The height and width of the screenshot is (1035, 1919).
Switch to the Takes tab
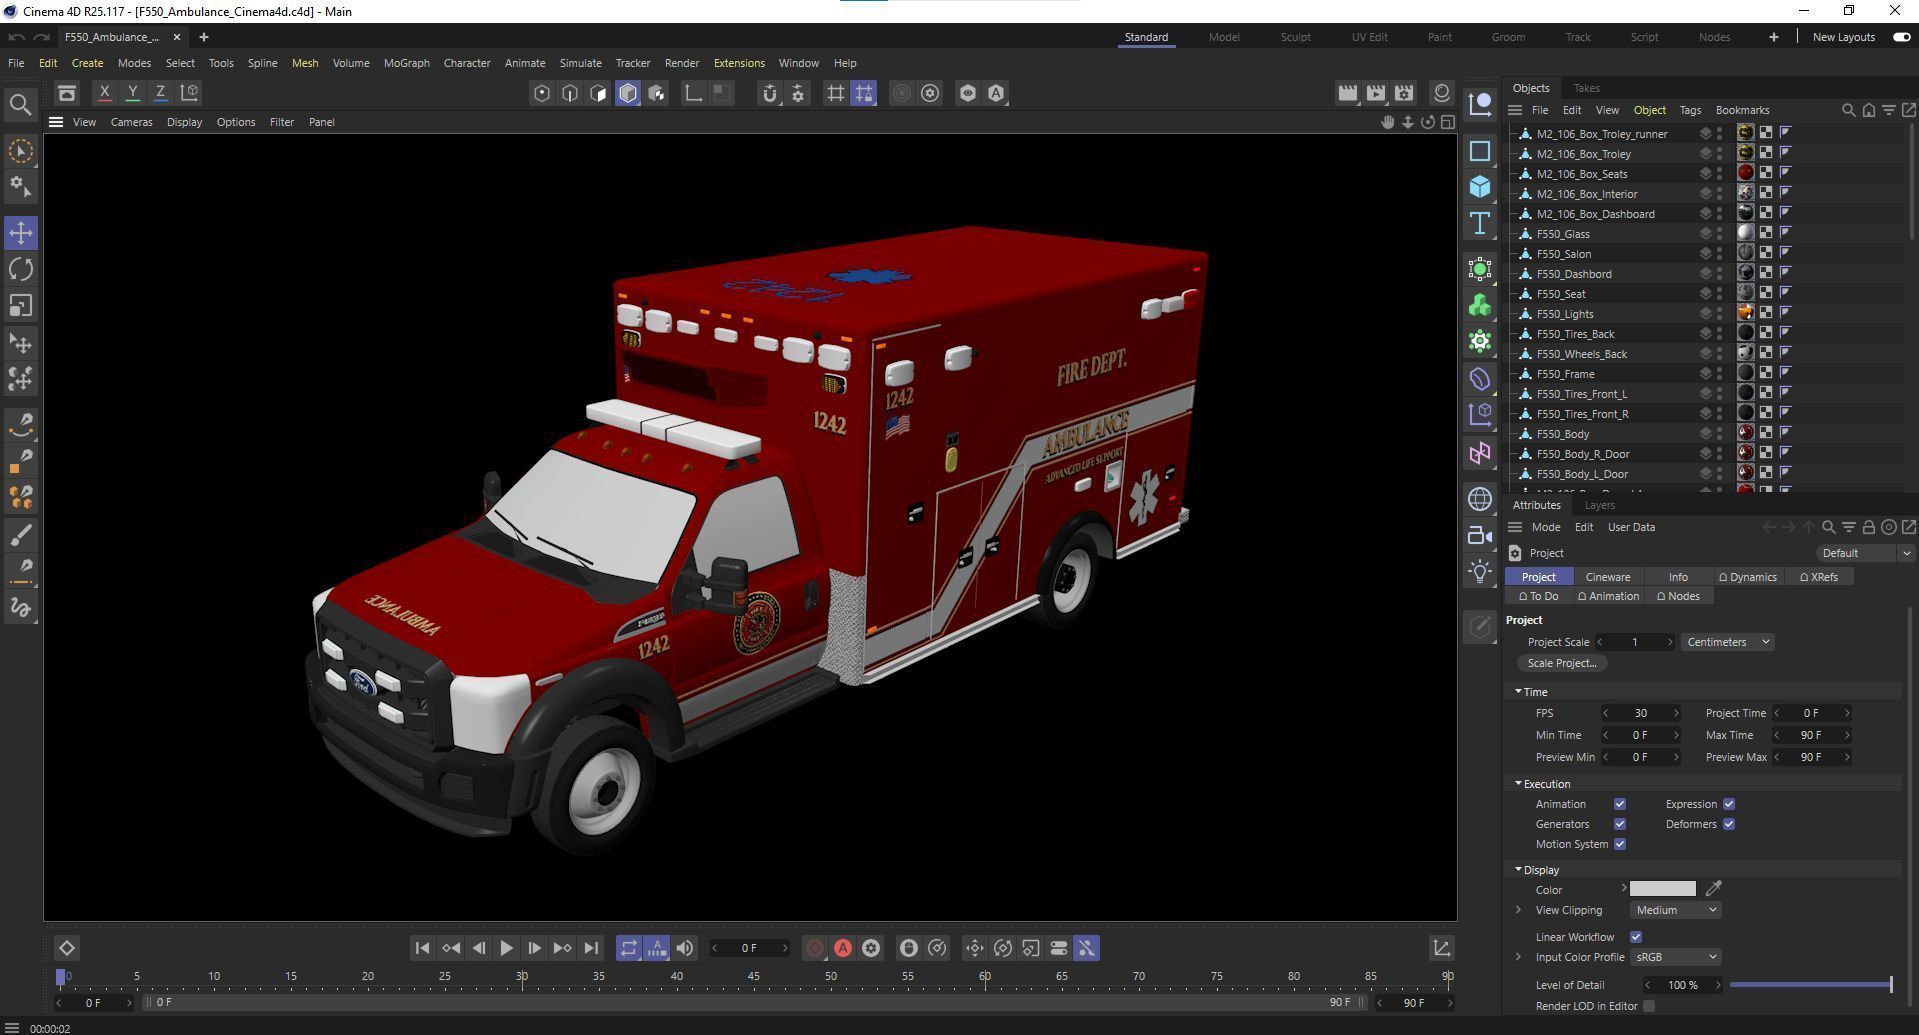[x=1586, y=88]
